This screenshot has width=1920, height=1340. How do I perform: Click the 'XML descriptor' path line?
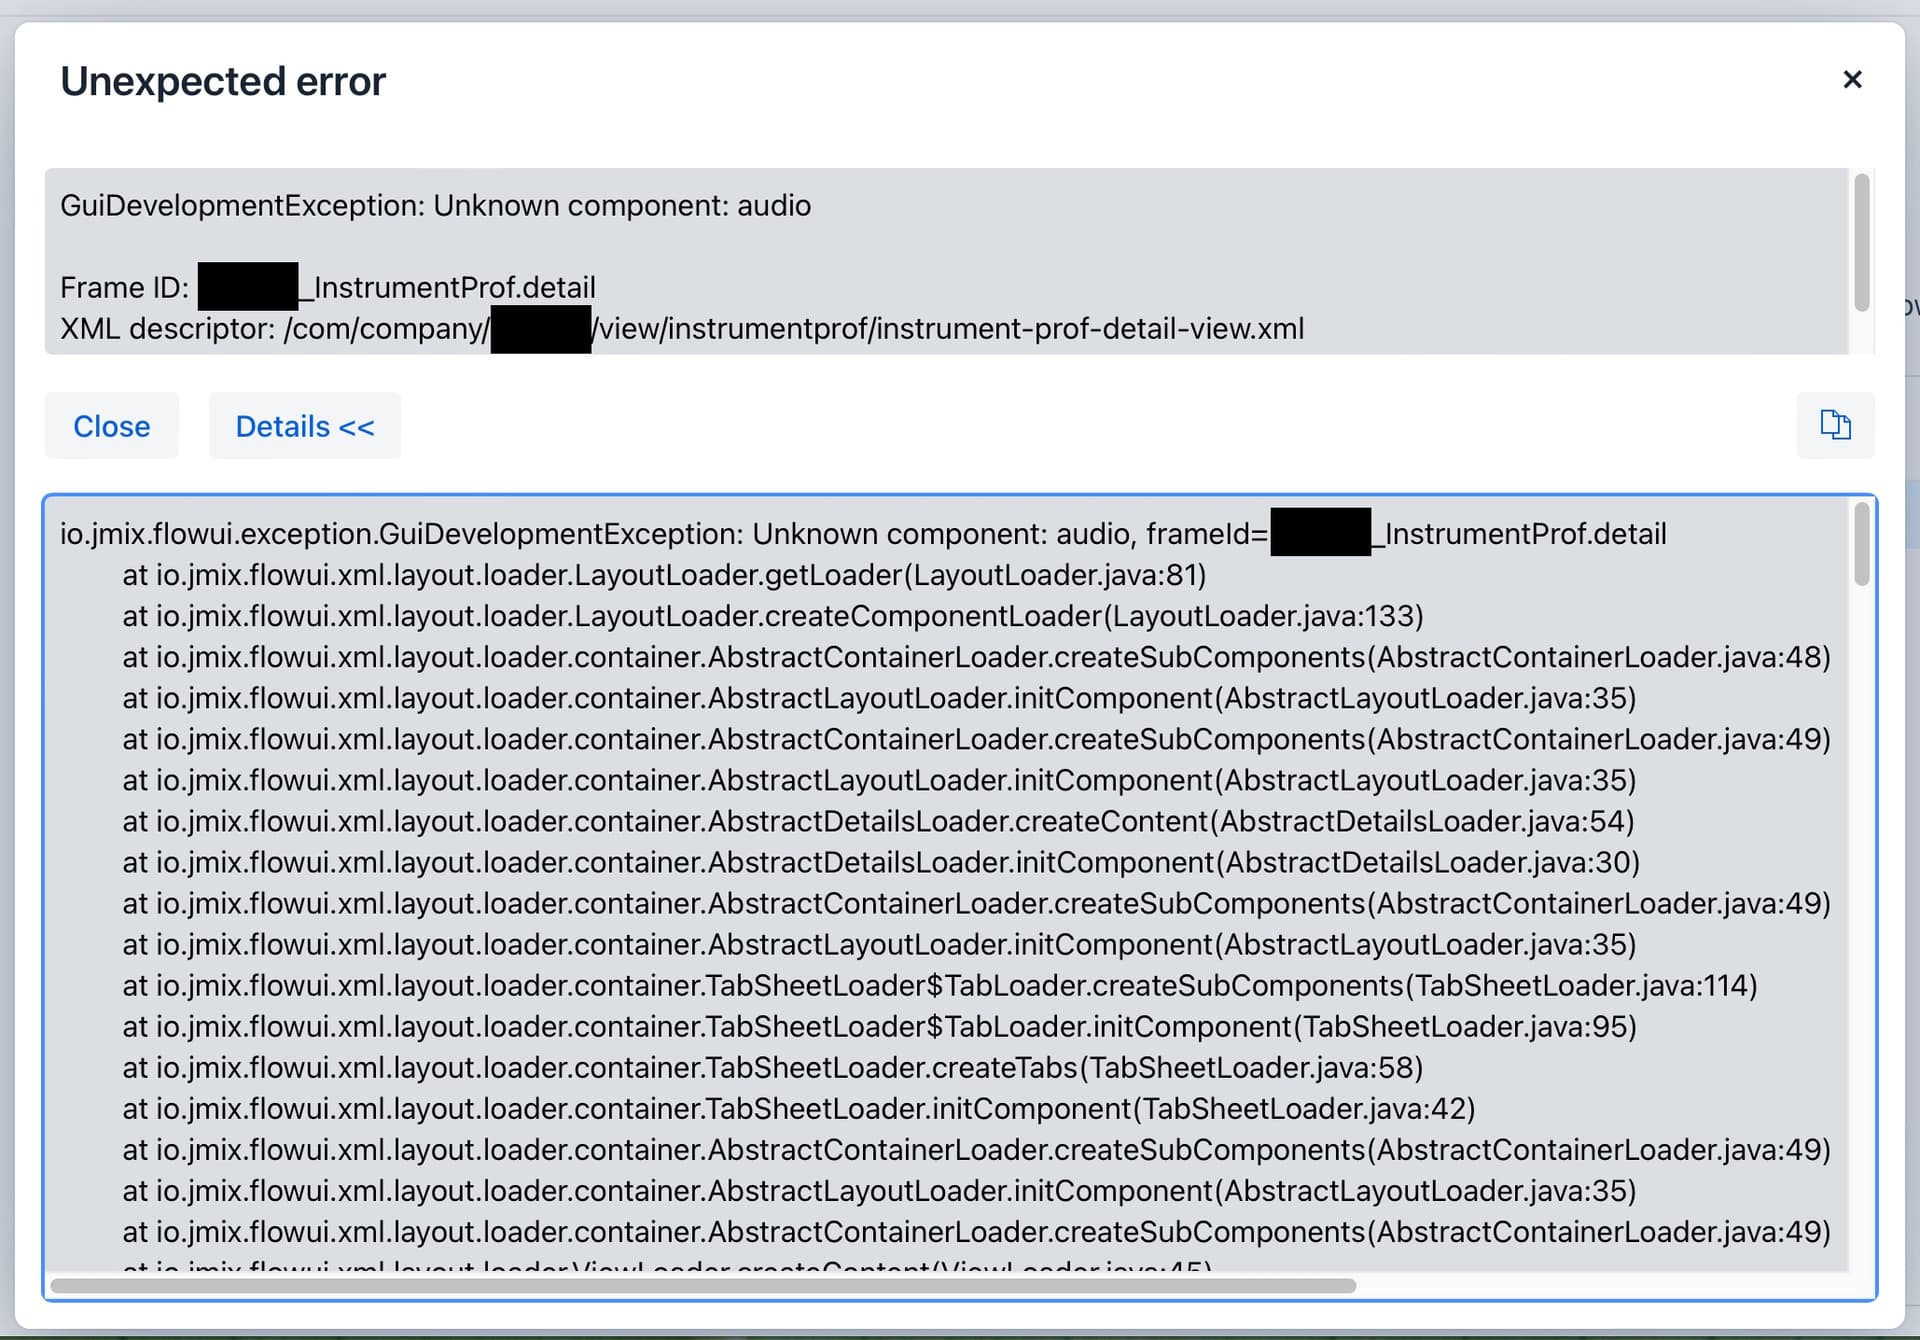pos(682,329)
